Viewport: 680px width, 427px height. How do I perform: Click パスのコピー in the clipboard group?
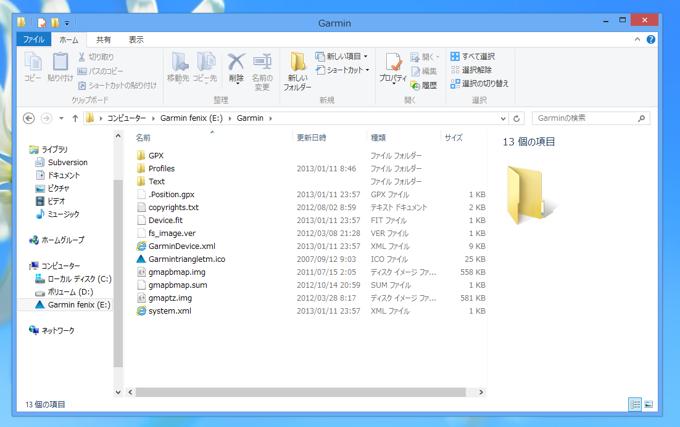101,71
